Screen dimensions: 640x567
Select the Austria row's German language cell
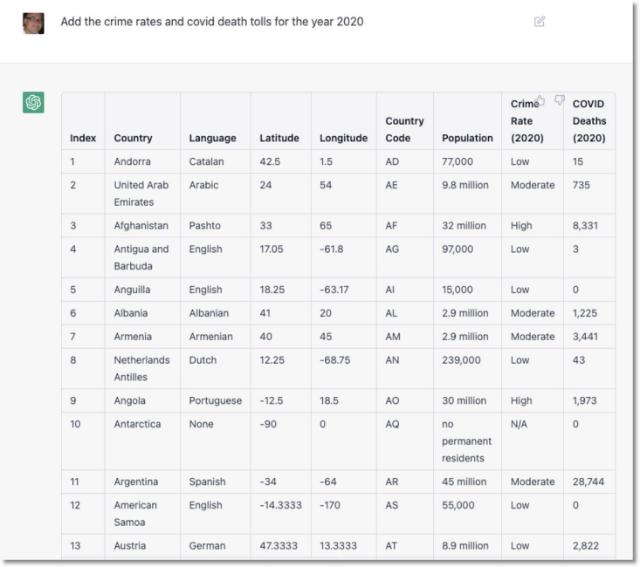coord(207,546)
